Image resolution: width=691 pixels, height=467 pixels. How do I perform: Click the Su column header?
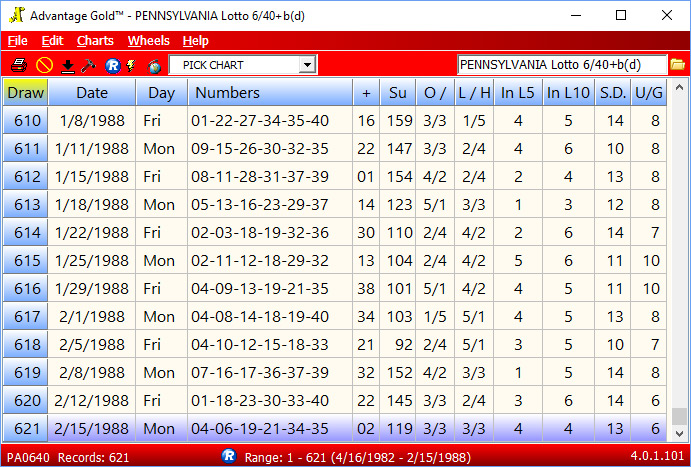(x=398, y=93)
